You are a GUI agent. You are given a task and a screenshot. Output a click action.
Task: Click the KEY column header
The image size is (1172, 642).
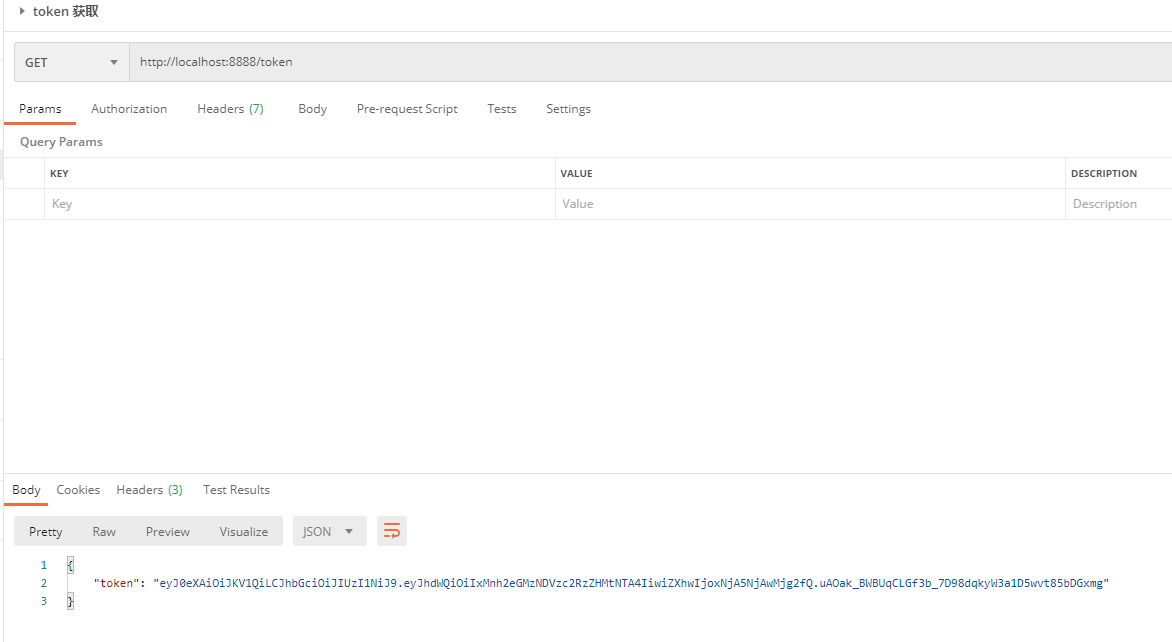[x=59, y=173]
